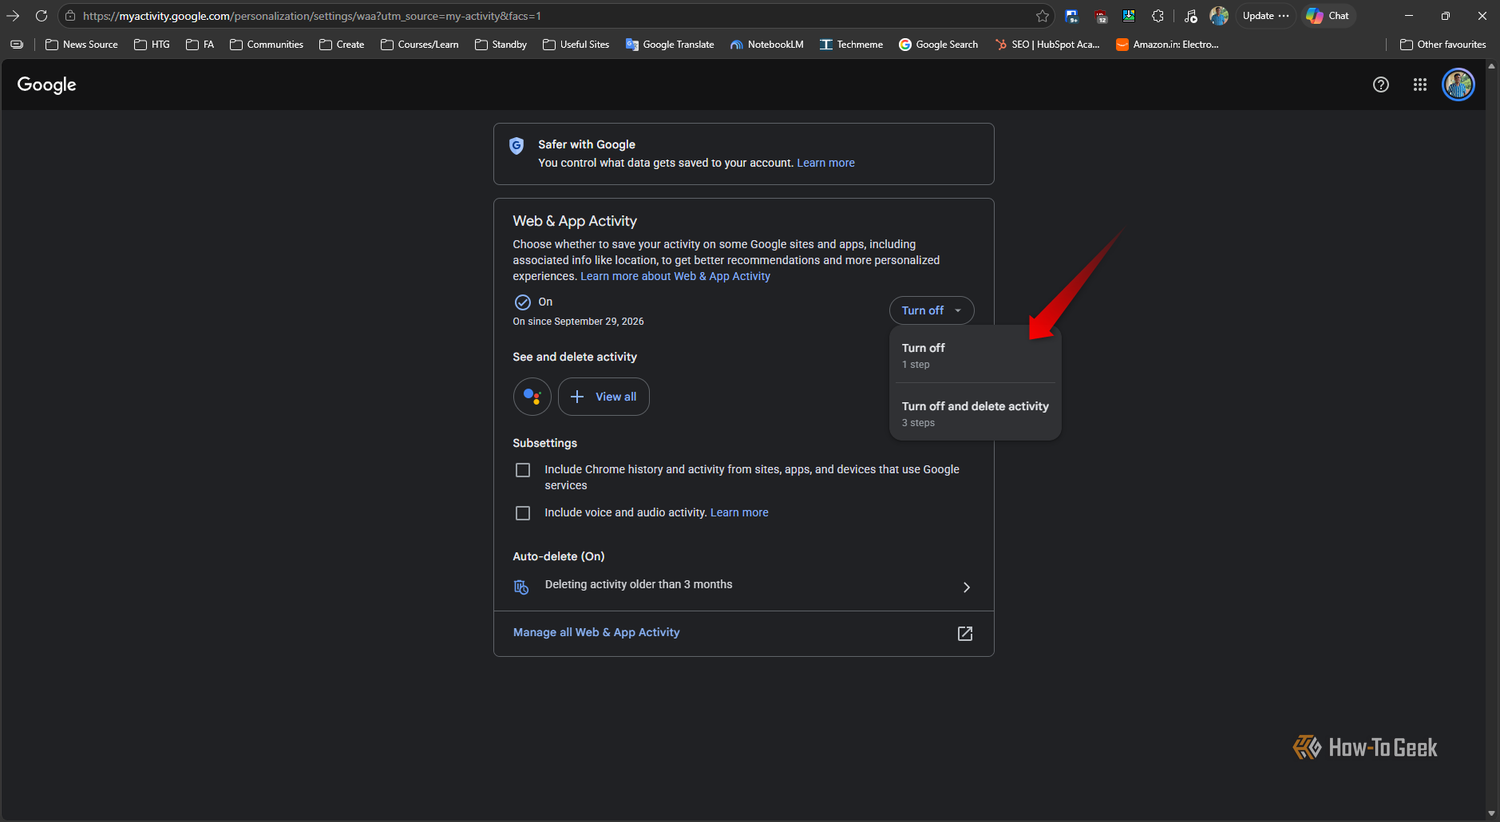Open the Standby bookmarks folder
The image size is (1500, 822).
point(501,45)
